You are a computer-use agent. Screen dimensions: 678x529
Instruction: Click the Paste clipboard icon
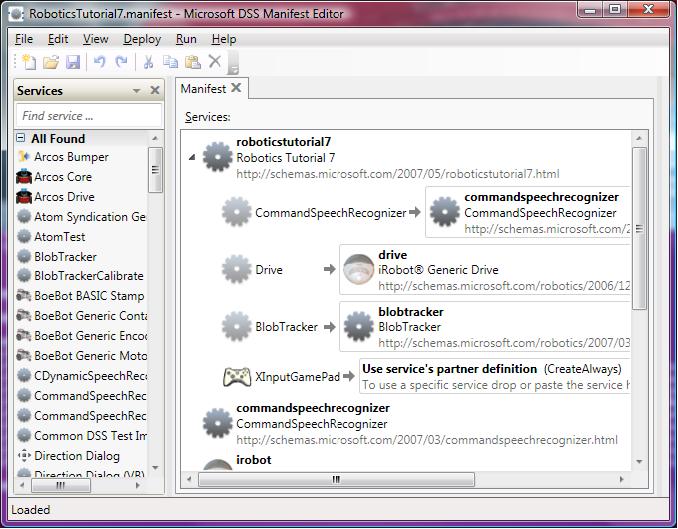coord(193,62)
